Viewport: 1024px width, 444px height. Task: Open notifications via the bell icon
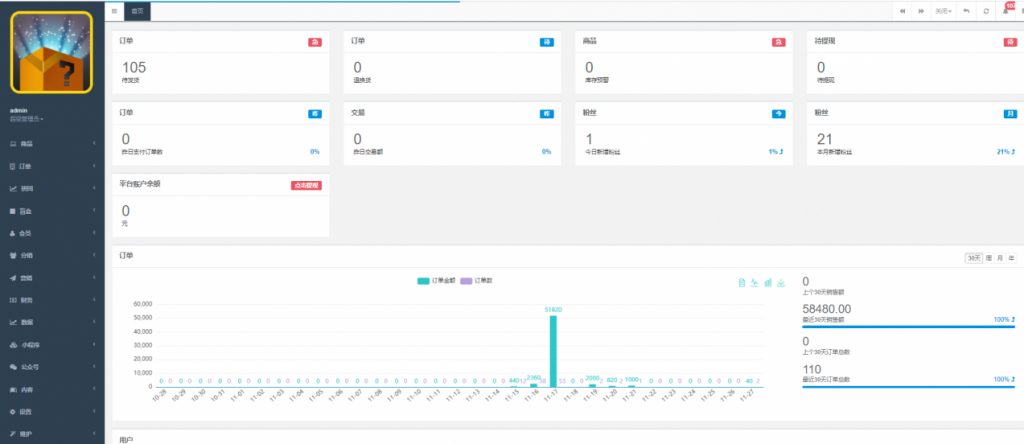tap(1006, 11)
